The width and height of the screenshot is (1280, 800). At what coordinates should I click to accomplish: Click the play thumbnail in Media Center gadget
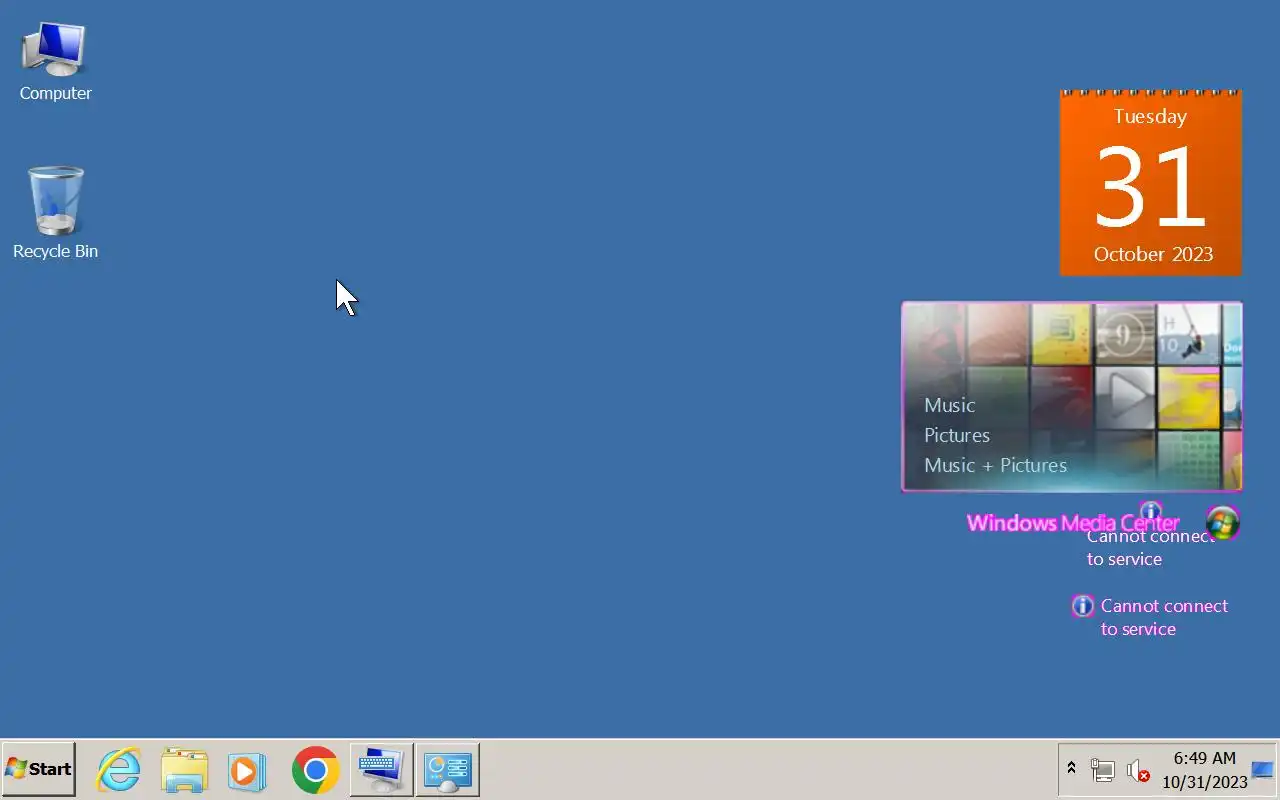click(x=1125, y=396)
